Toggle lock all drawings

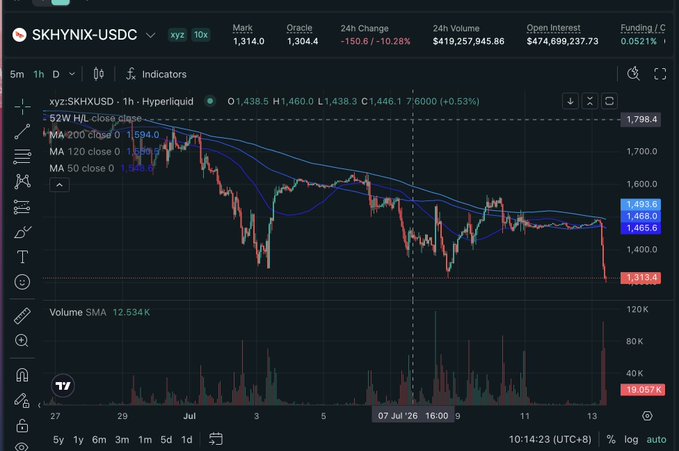[x=22, y=425]
